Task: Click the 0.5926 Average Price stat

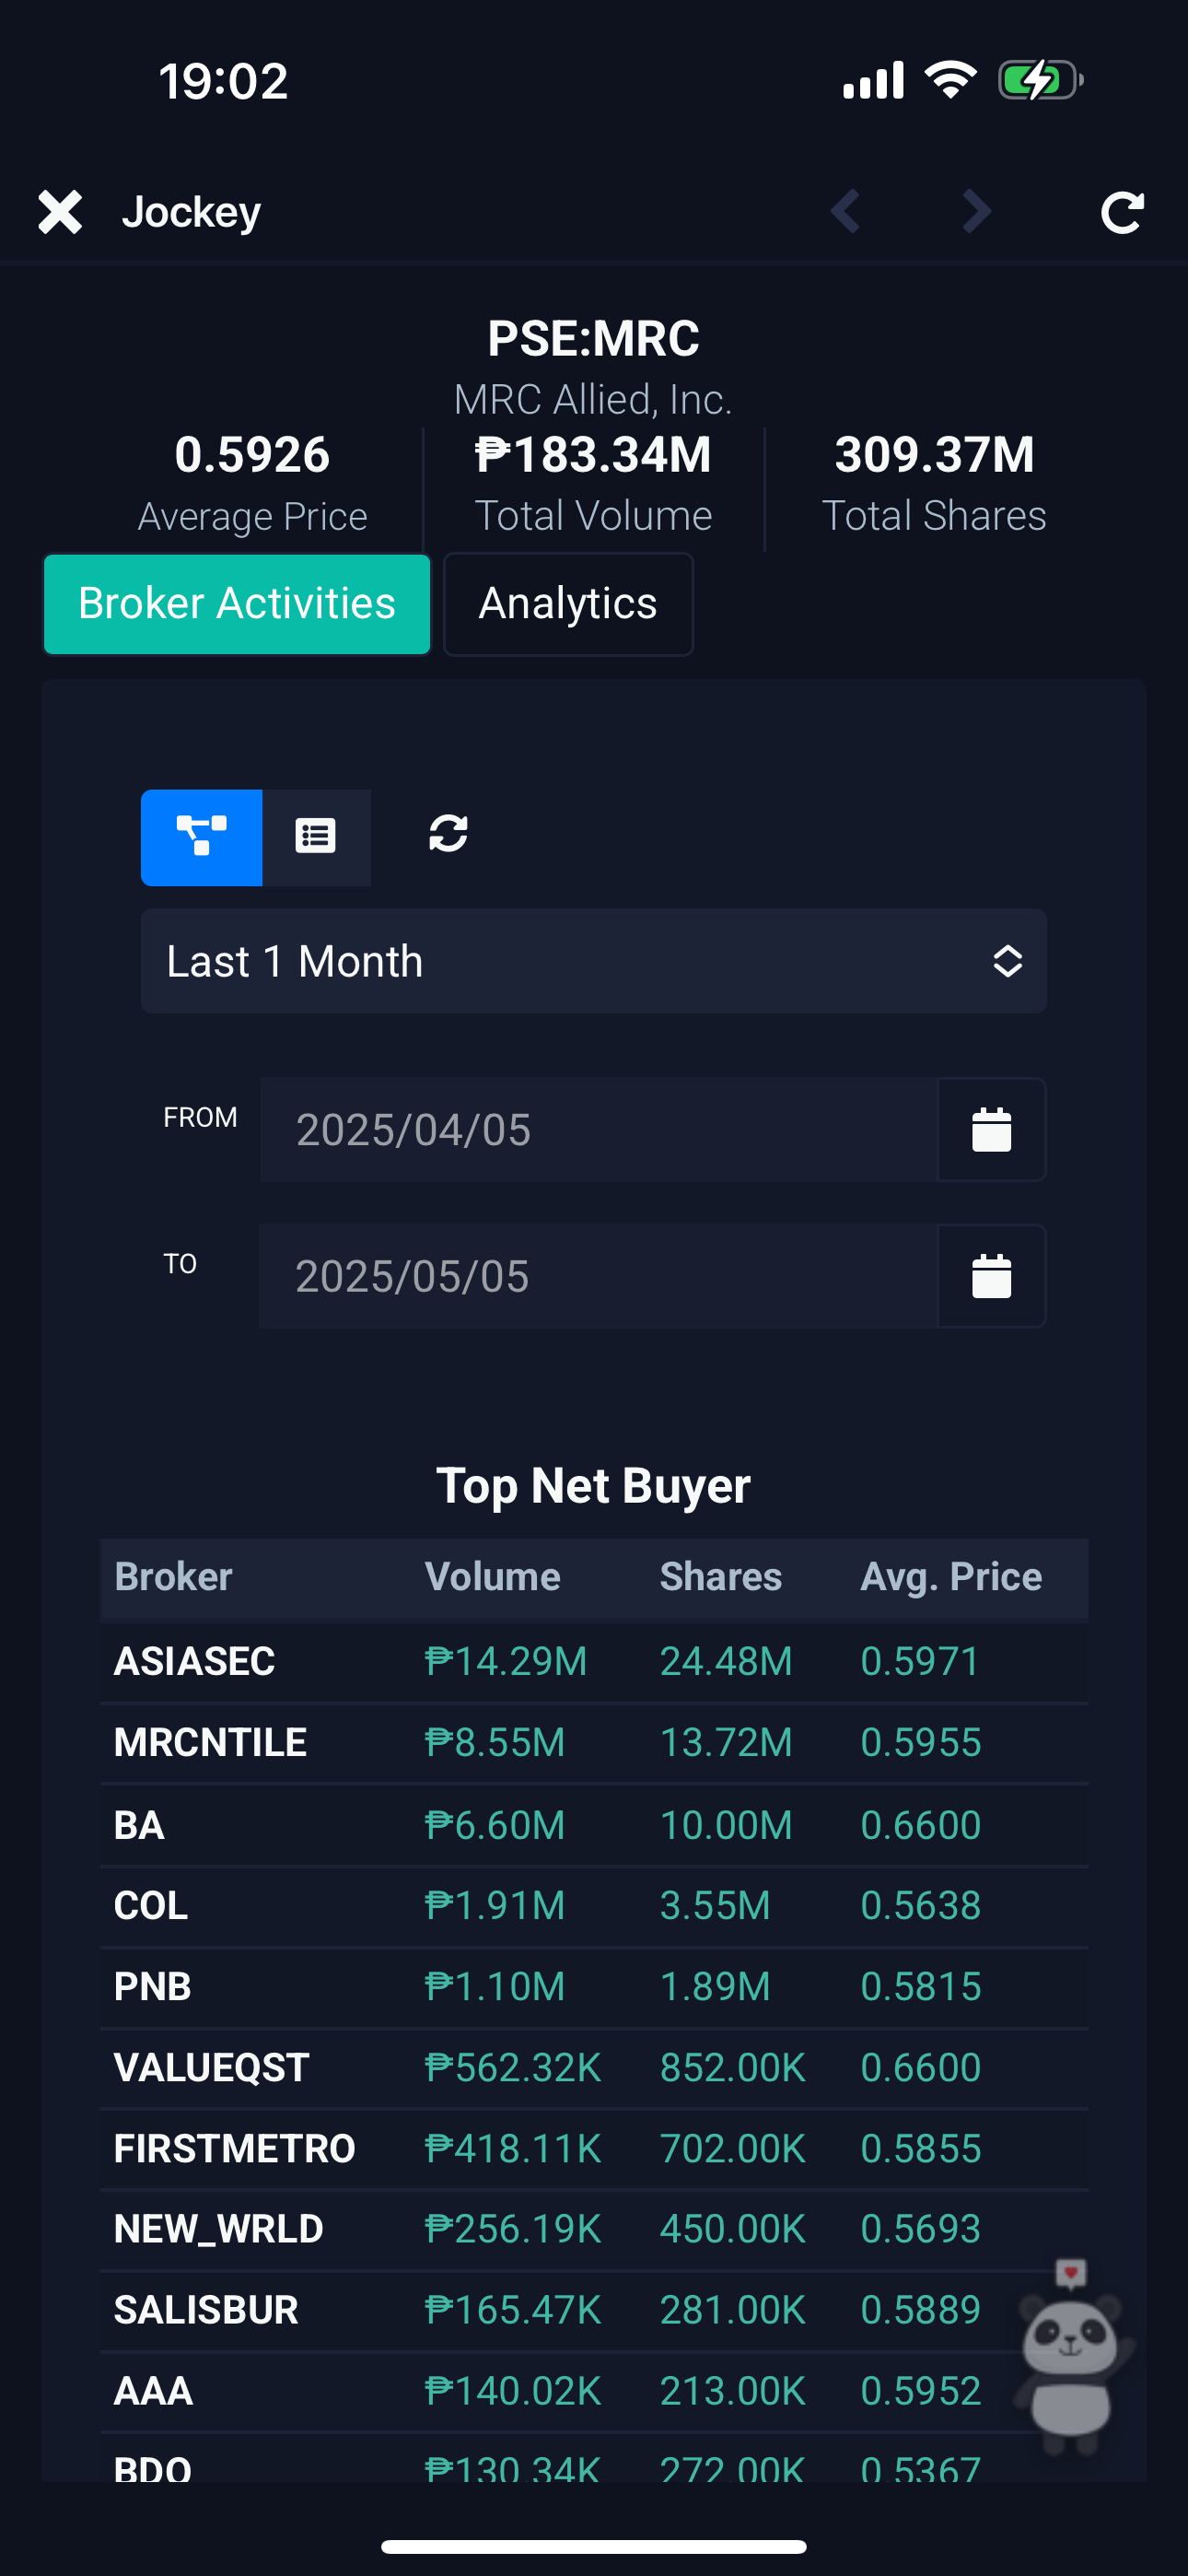Action: [252, 483]
